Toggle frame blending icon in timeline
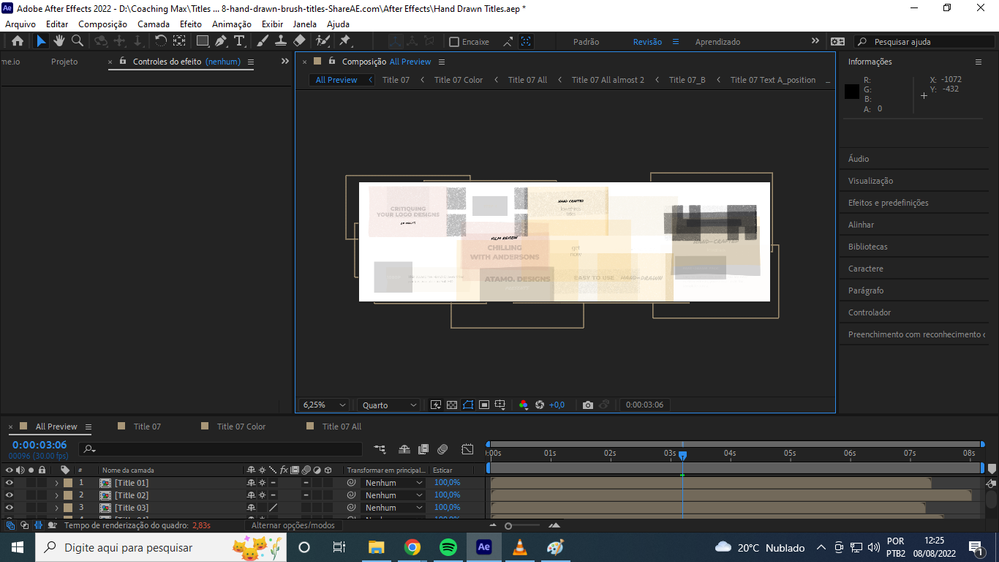Viewport: 999px width, 562px height. [423, 449]
